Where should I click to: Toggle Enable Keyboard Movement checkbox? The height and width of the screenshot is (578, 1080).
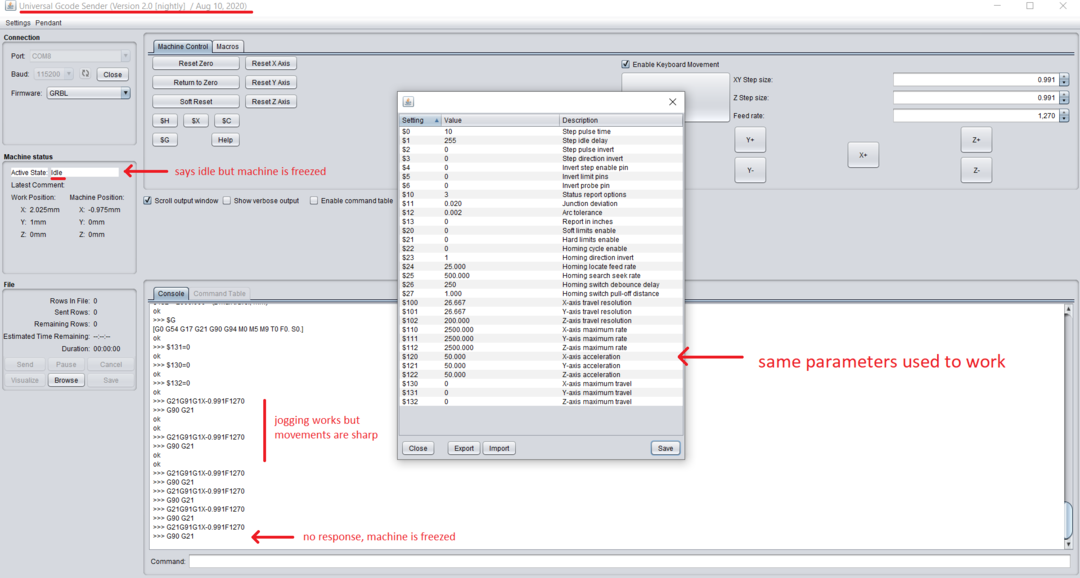(626, 64)
